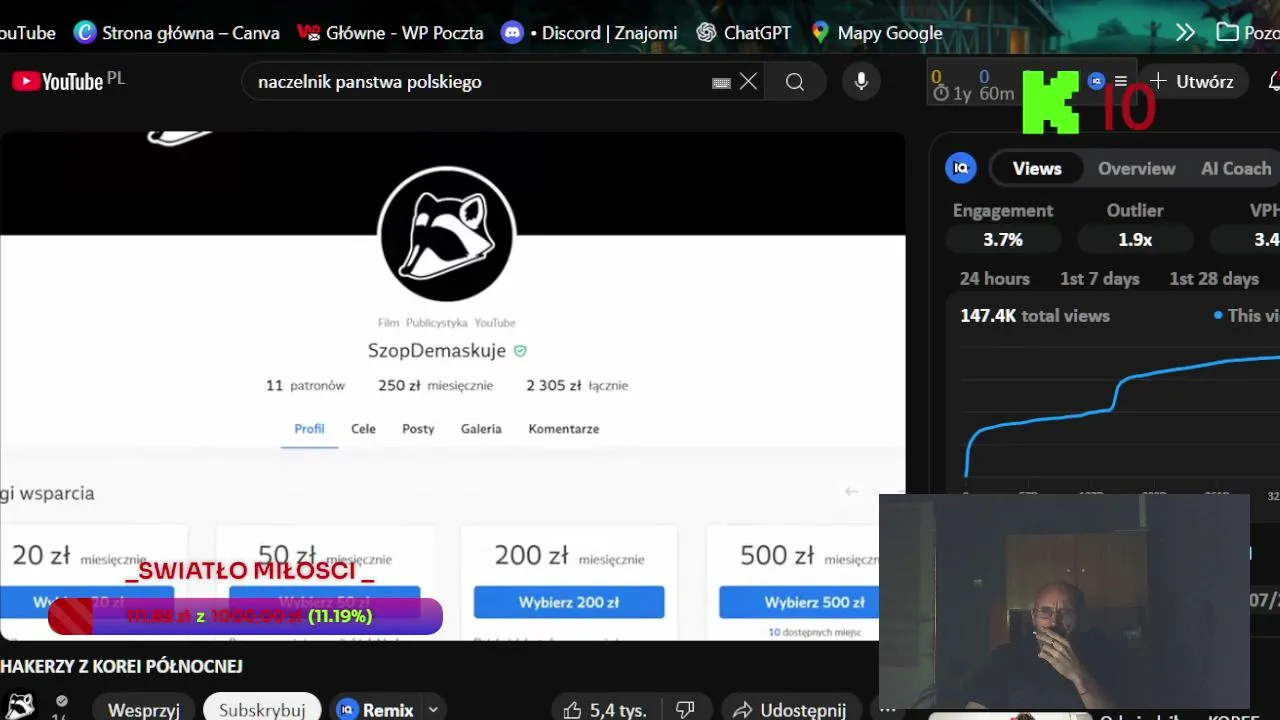Open more video actions (three dots)
The width and height of the screenshot is (1280, 720).
click(887, 710)
